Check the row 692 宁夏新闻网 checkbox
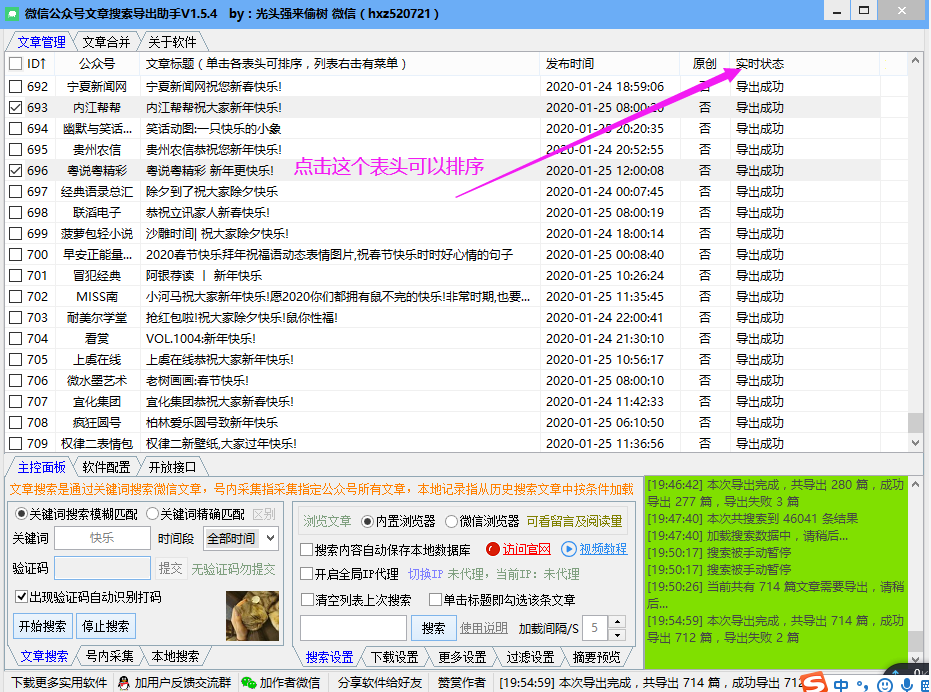The image size is (931, 692). 16,87
